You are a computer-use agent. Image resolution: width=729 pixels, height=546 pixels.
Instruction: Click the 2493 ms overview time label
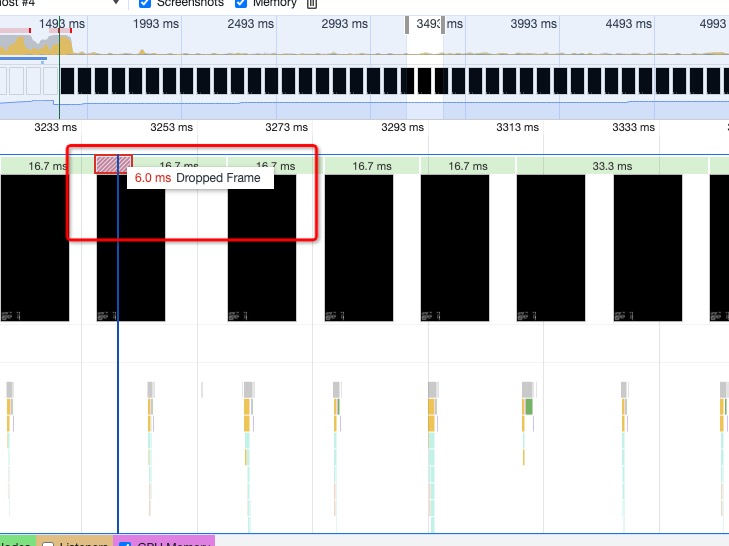[250, 24]
